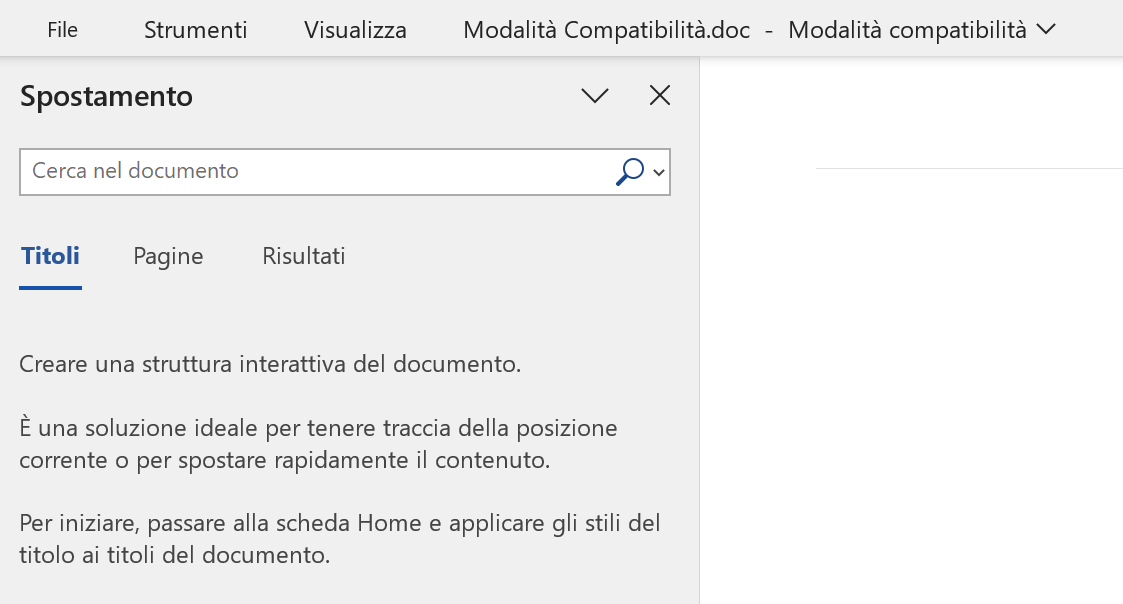1123x604 pixels.
Task: Switch to the Pagine tab
Action: tap(168, 256)
